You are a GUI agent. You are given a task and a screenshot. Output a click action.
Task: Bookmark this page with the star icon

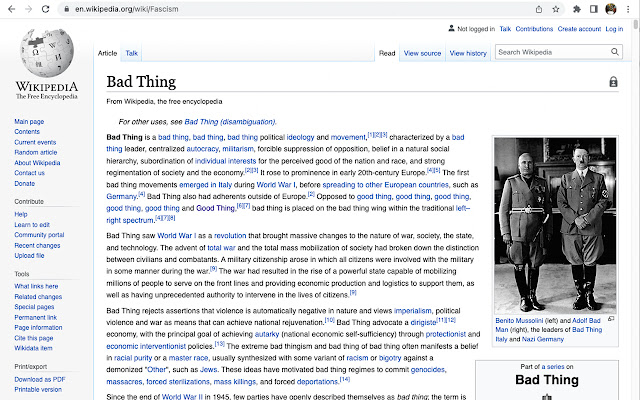click(x=556, y=9)
